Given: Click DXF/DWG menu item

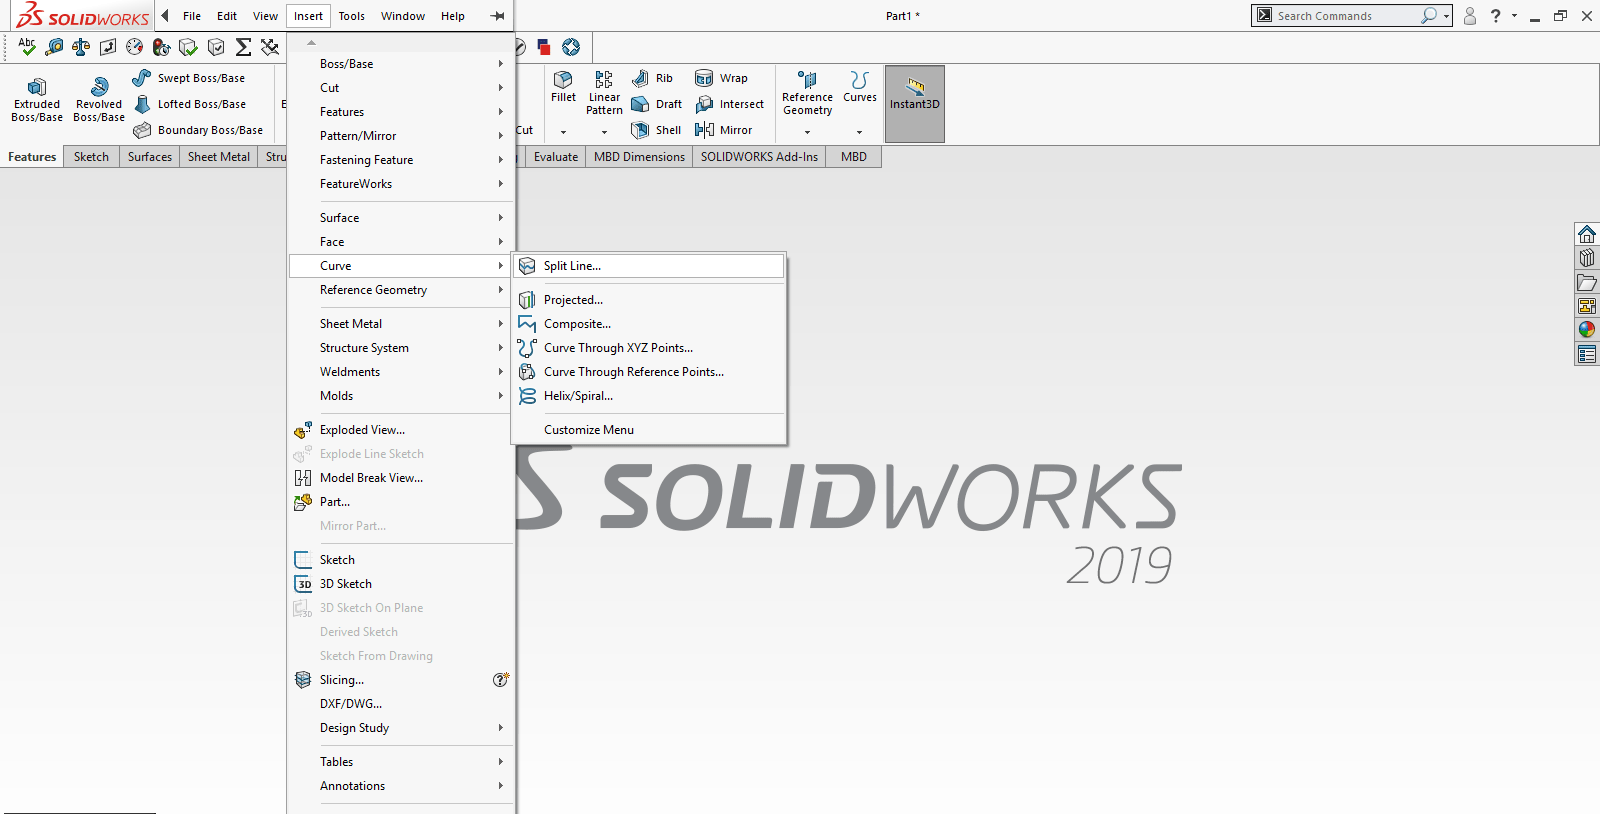Looking at the screenshot, I should (401, 704).
